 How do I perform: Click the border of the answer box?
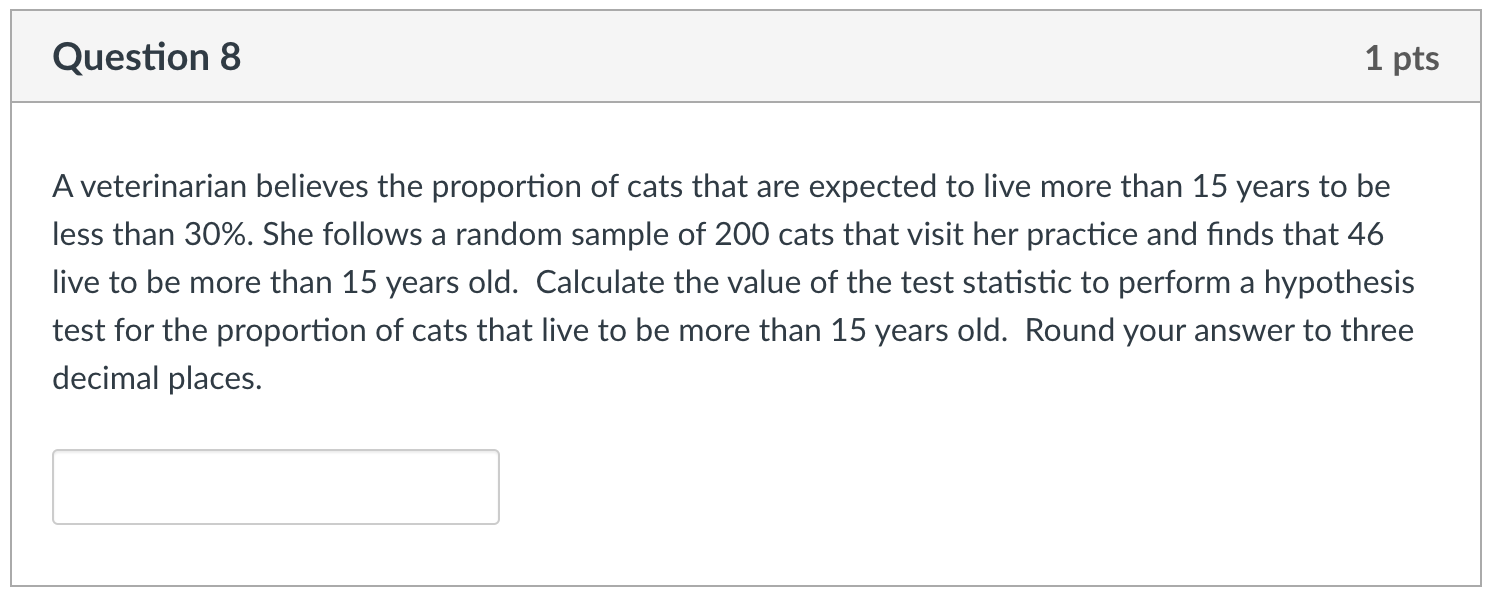275,452
